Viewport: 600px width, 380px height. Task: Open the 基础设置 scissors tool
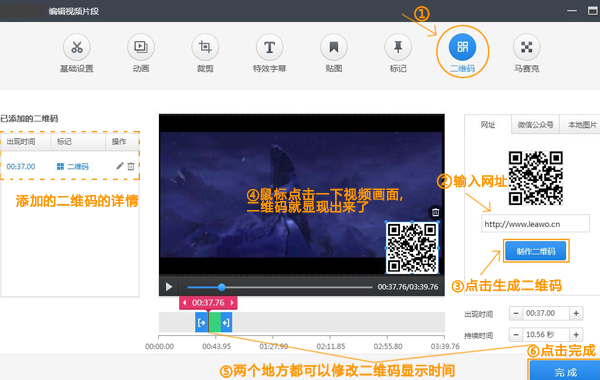click(x=77, y=47)
